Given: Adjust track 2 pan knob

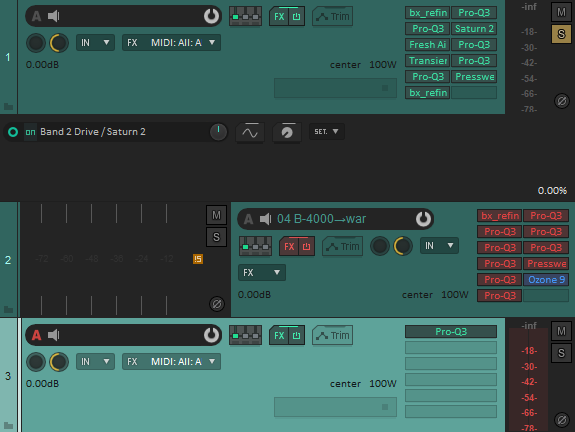Looking at the screenshot, I should pos(403,246).
